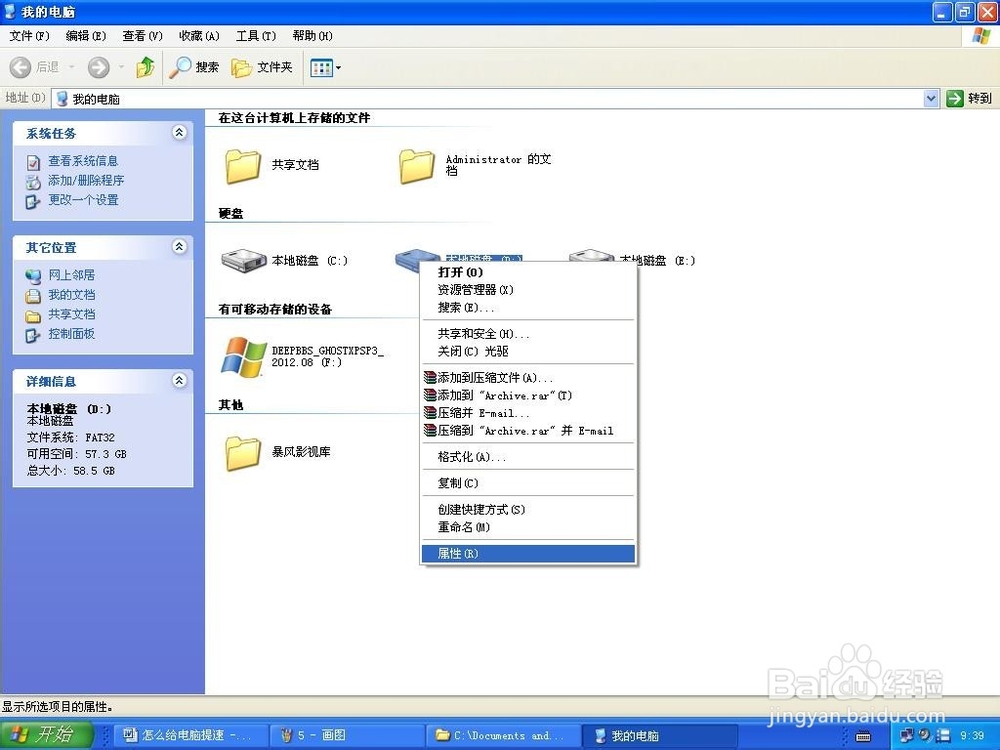This screenshot has width=1000, height=750.
Task: Choose 复制(C) in context menu
Action: point(528,483)
